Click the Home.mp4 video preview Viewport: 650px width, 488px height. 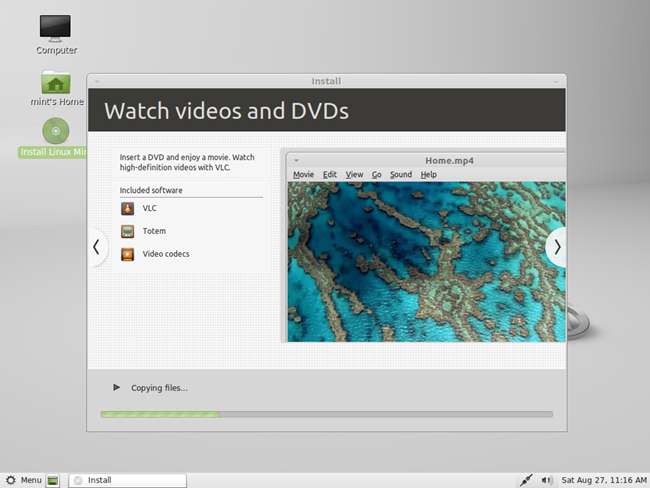pos(427,262)
